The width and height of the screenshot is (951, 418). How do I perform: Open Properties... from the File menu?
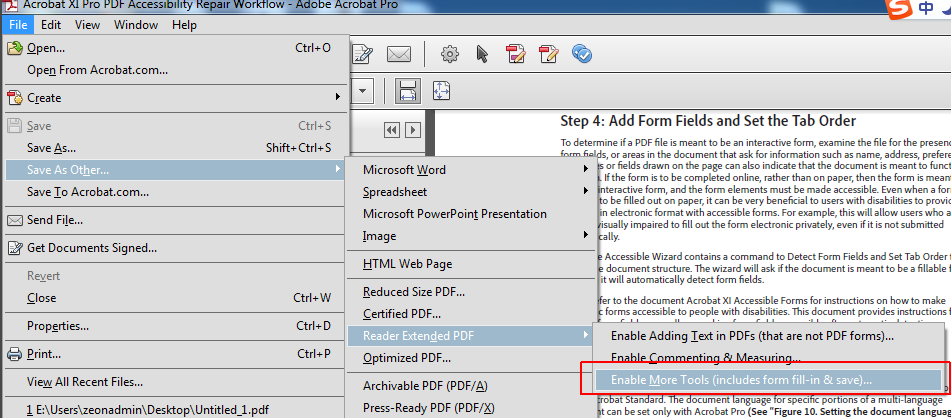tap(176, 326)
